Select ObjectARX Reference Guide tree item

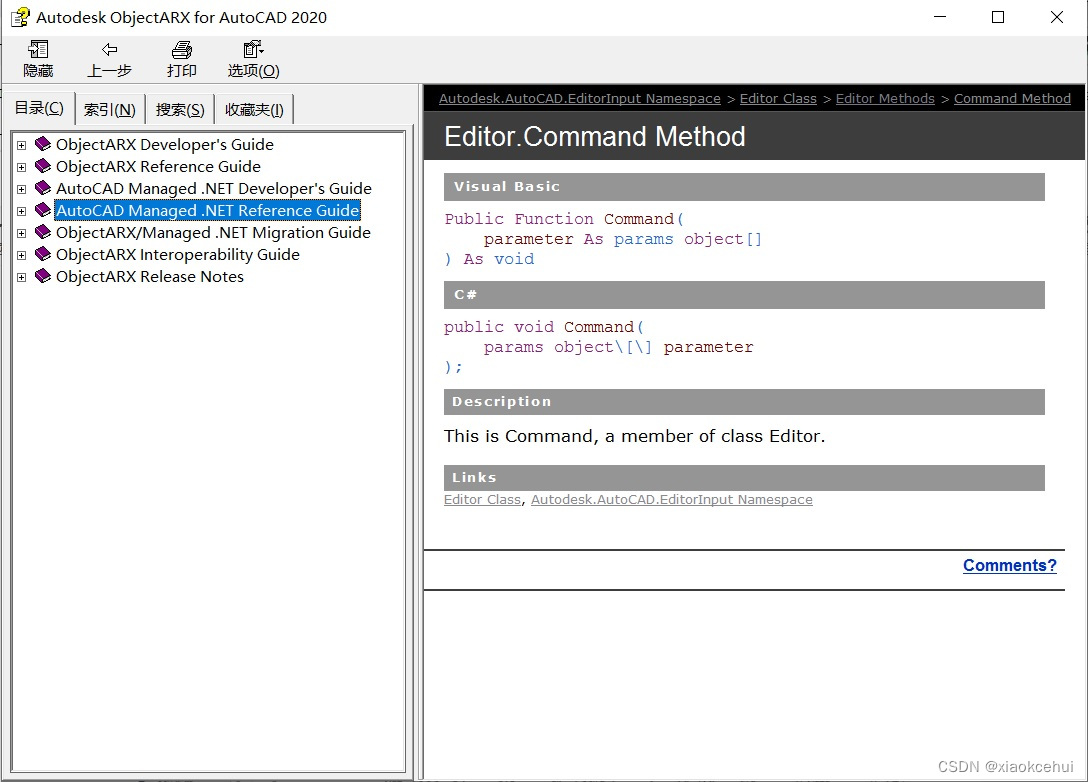(158, 167)
